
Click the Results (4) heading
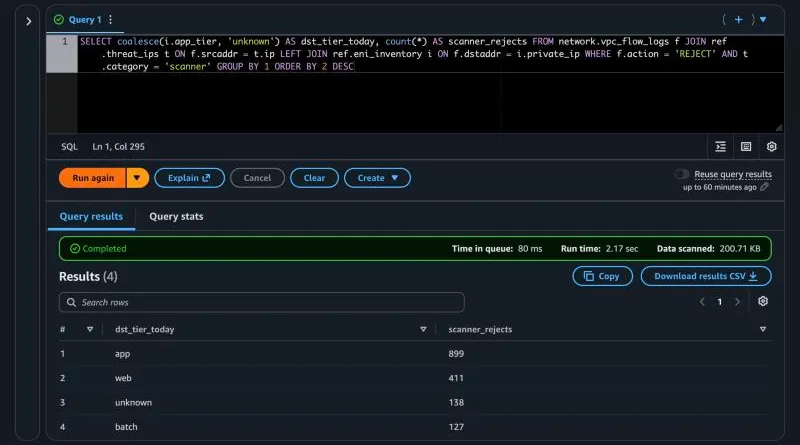click(88, 276)
